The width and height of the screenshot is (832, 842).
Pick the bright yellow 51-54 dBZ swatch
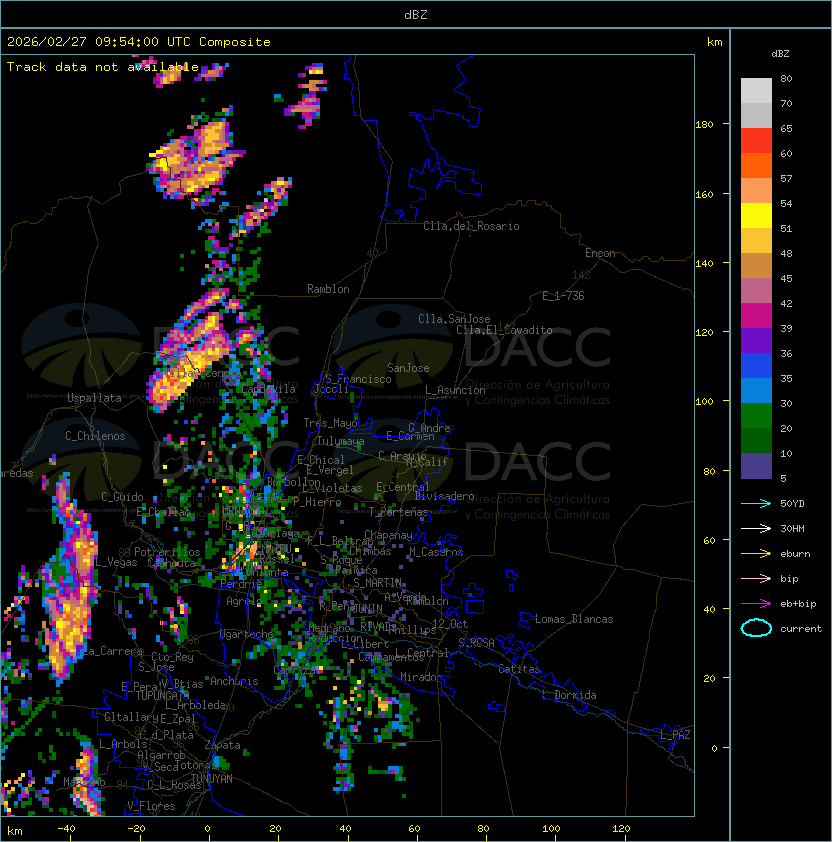(x=756, y=216)
